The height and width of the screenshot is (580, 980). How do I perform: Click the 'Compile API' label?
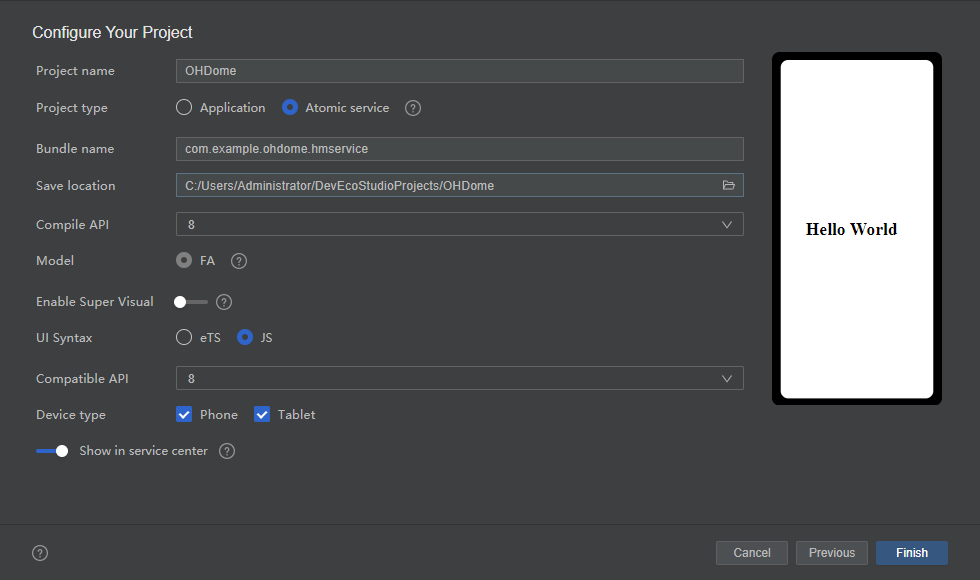pos(72,225)
